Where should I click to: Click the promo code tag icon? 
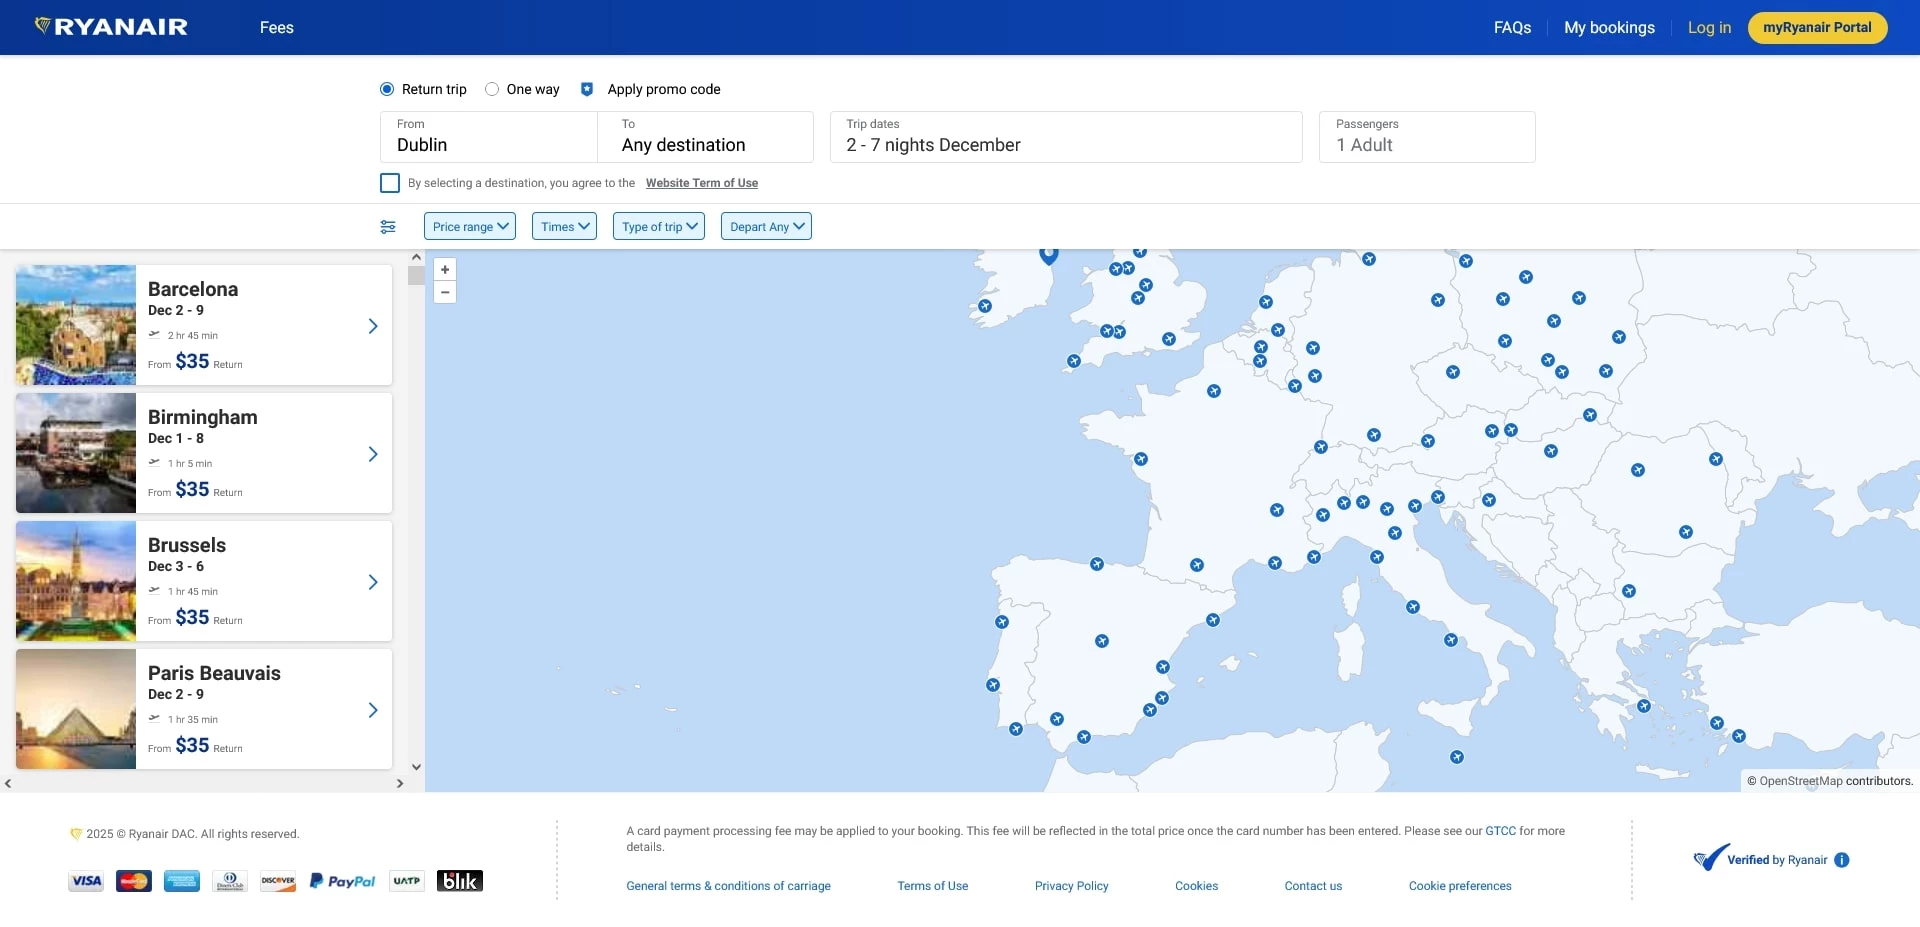coord(587,89)
